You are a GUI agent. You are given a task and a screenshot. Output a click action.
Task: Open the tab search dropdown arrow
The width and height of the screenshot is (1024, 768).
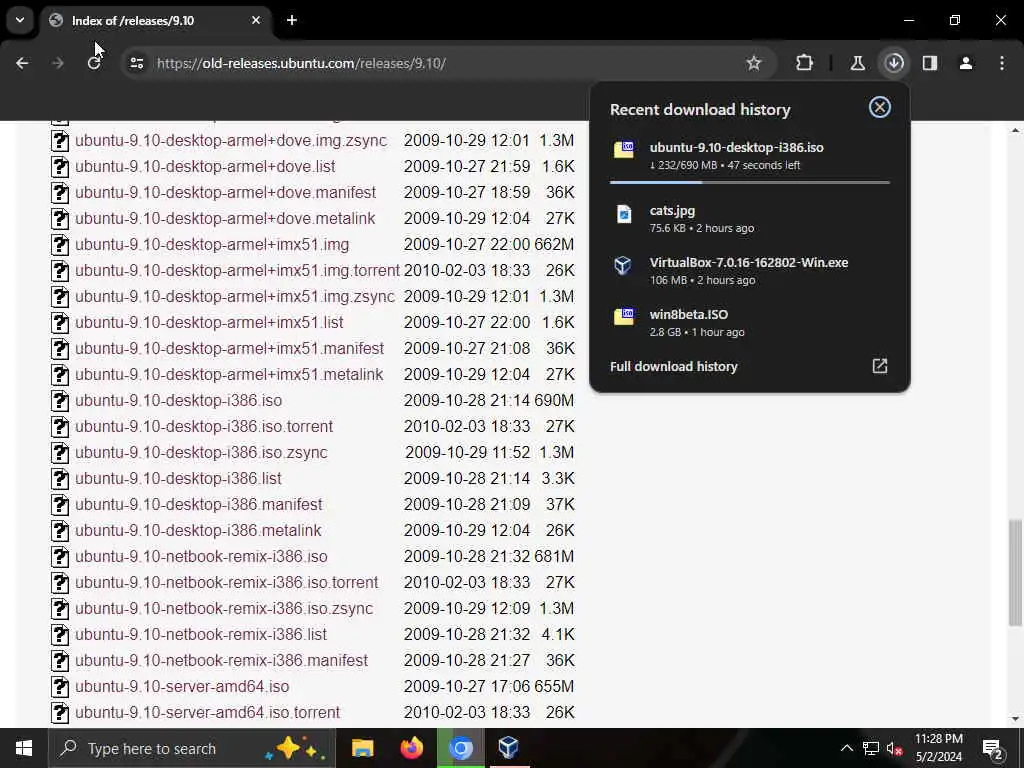pyautogui.click(x=20, y=20)
